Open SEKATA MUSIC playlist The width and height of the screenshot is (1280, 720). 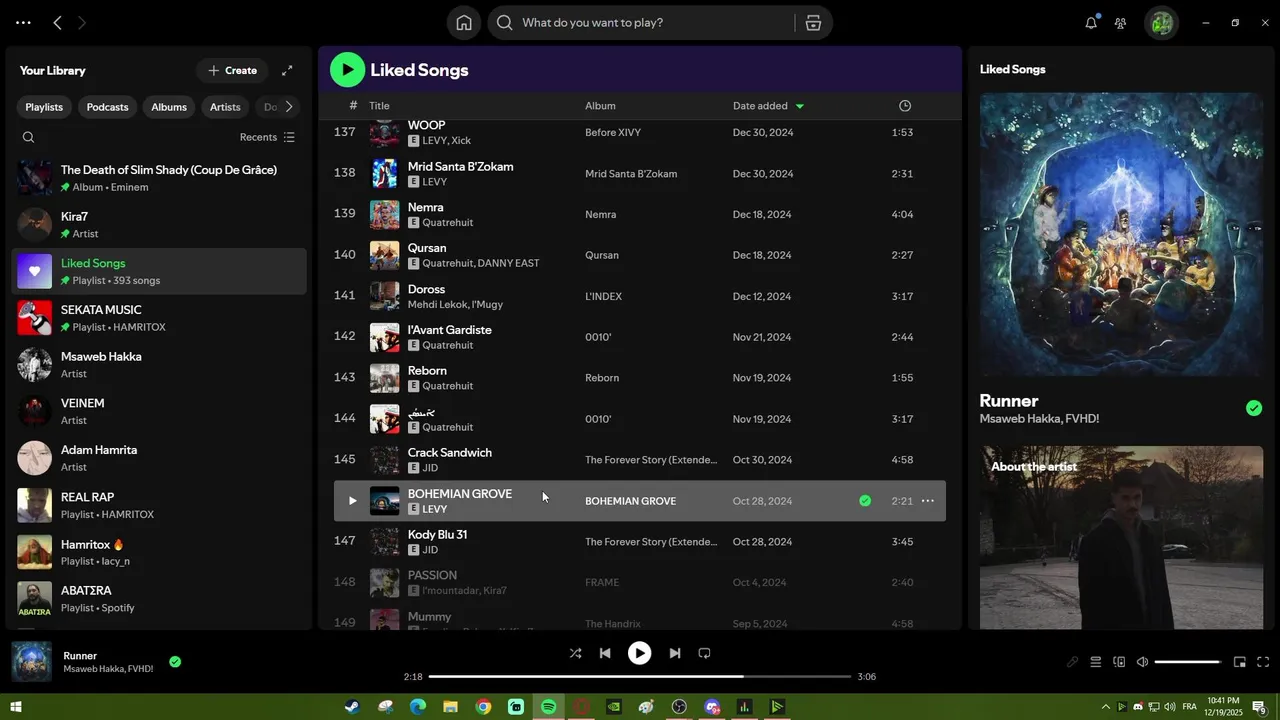[x=160, y=318]
